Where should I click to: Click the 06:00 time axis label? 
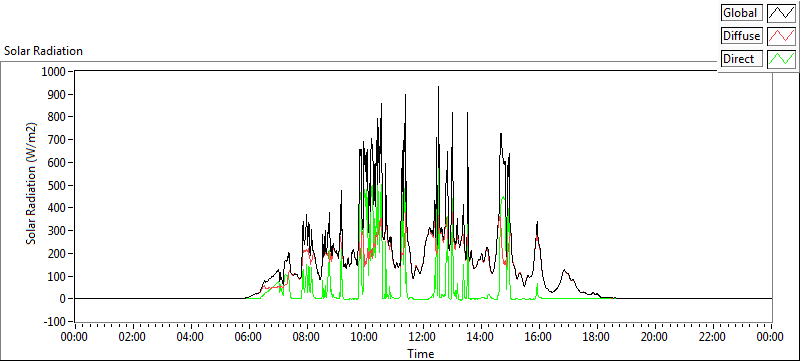coord(249,337)
